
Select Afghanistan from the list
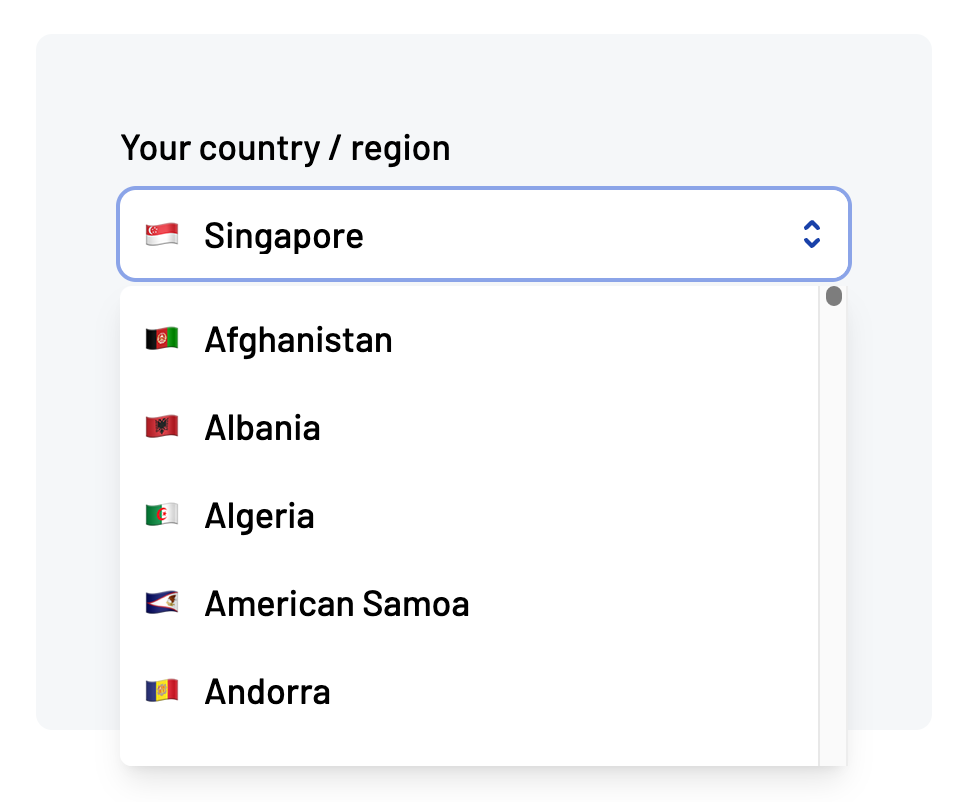tap(298, 339)
